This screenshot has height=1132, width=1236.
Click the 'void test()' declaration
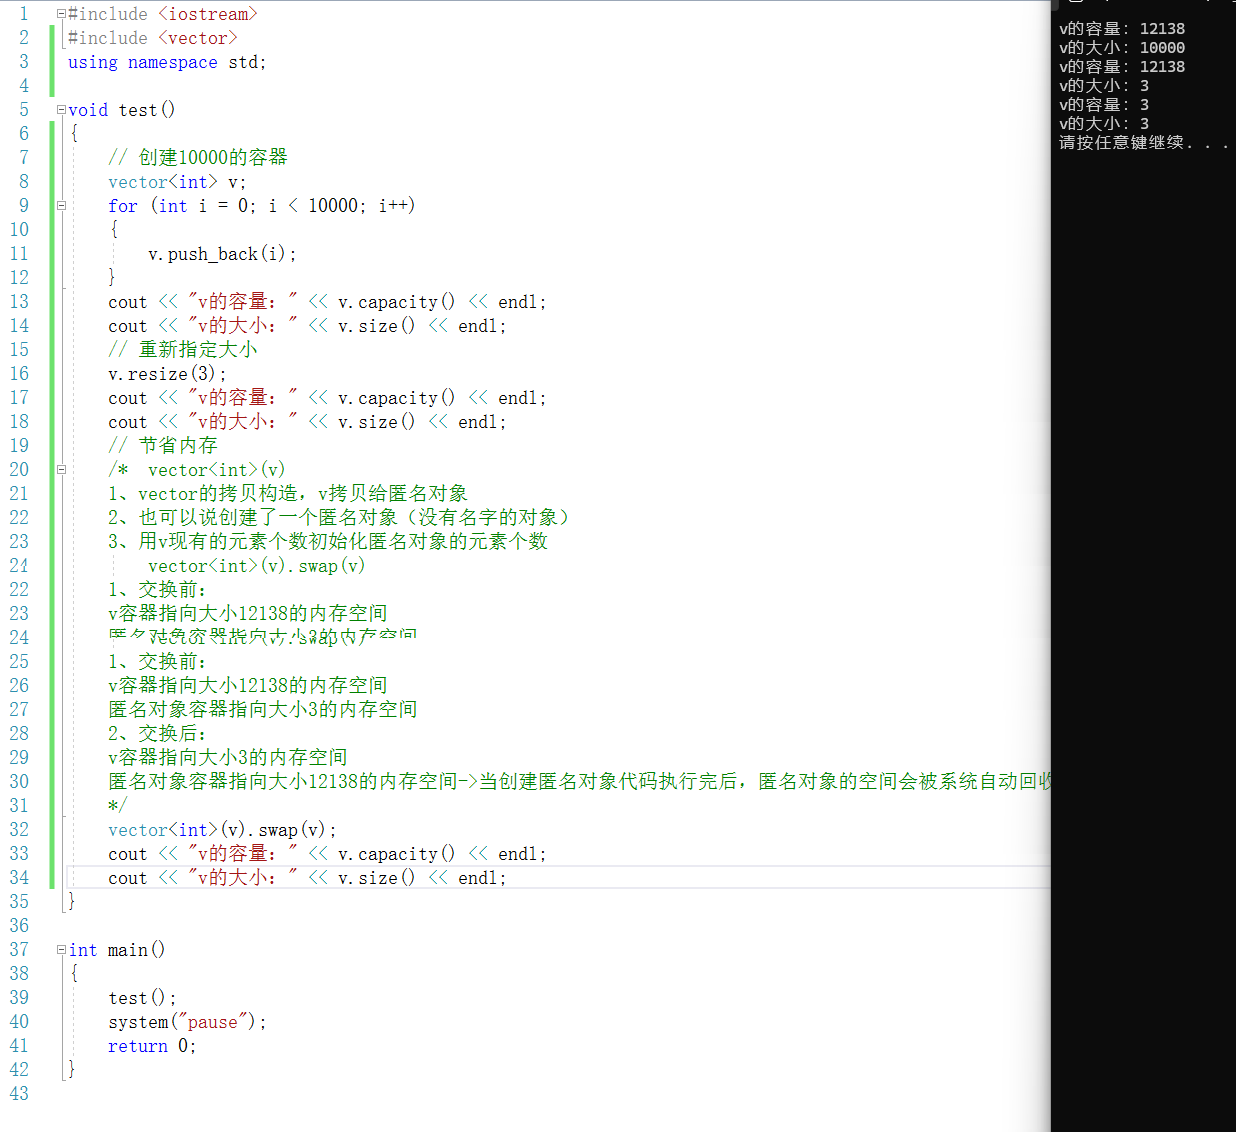pos(122,110)
